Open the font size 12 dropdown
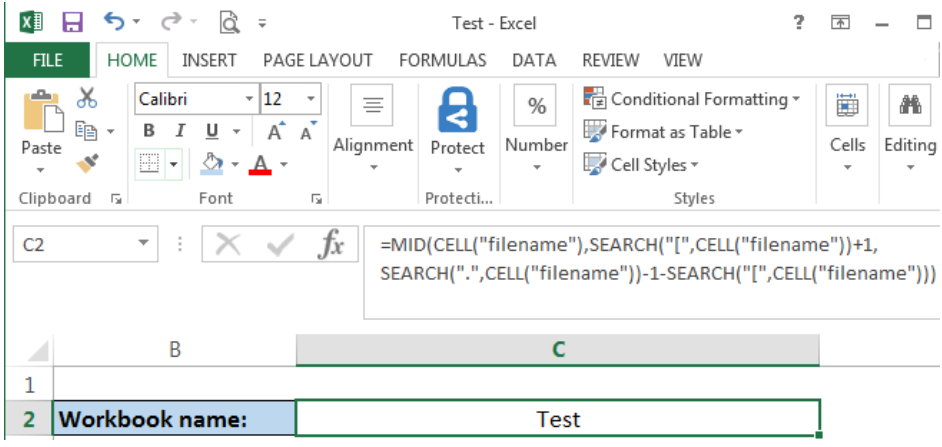The image size is (942, 447). coord(311,99)
